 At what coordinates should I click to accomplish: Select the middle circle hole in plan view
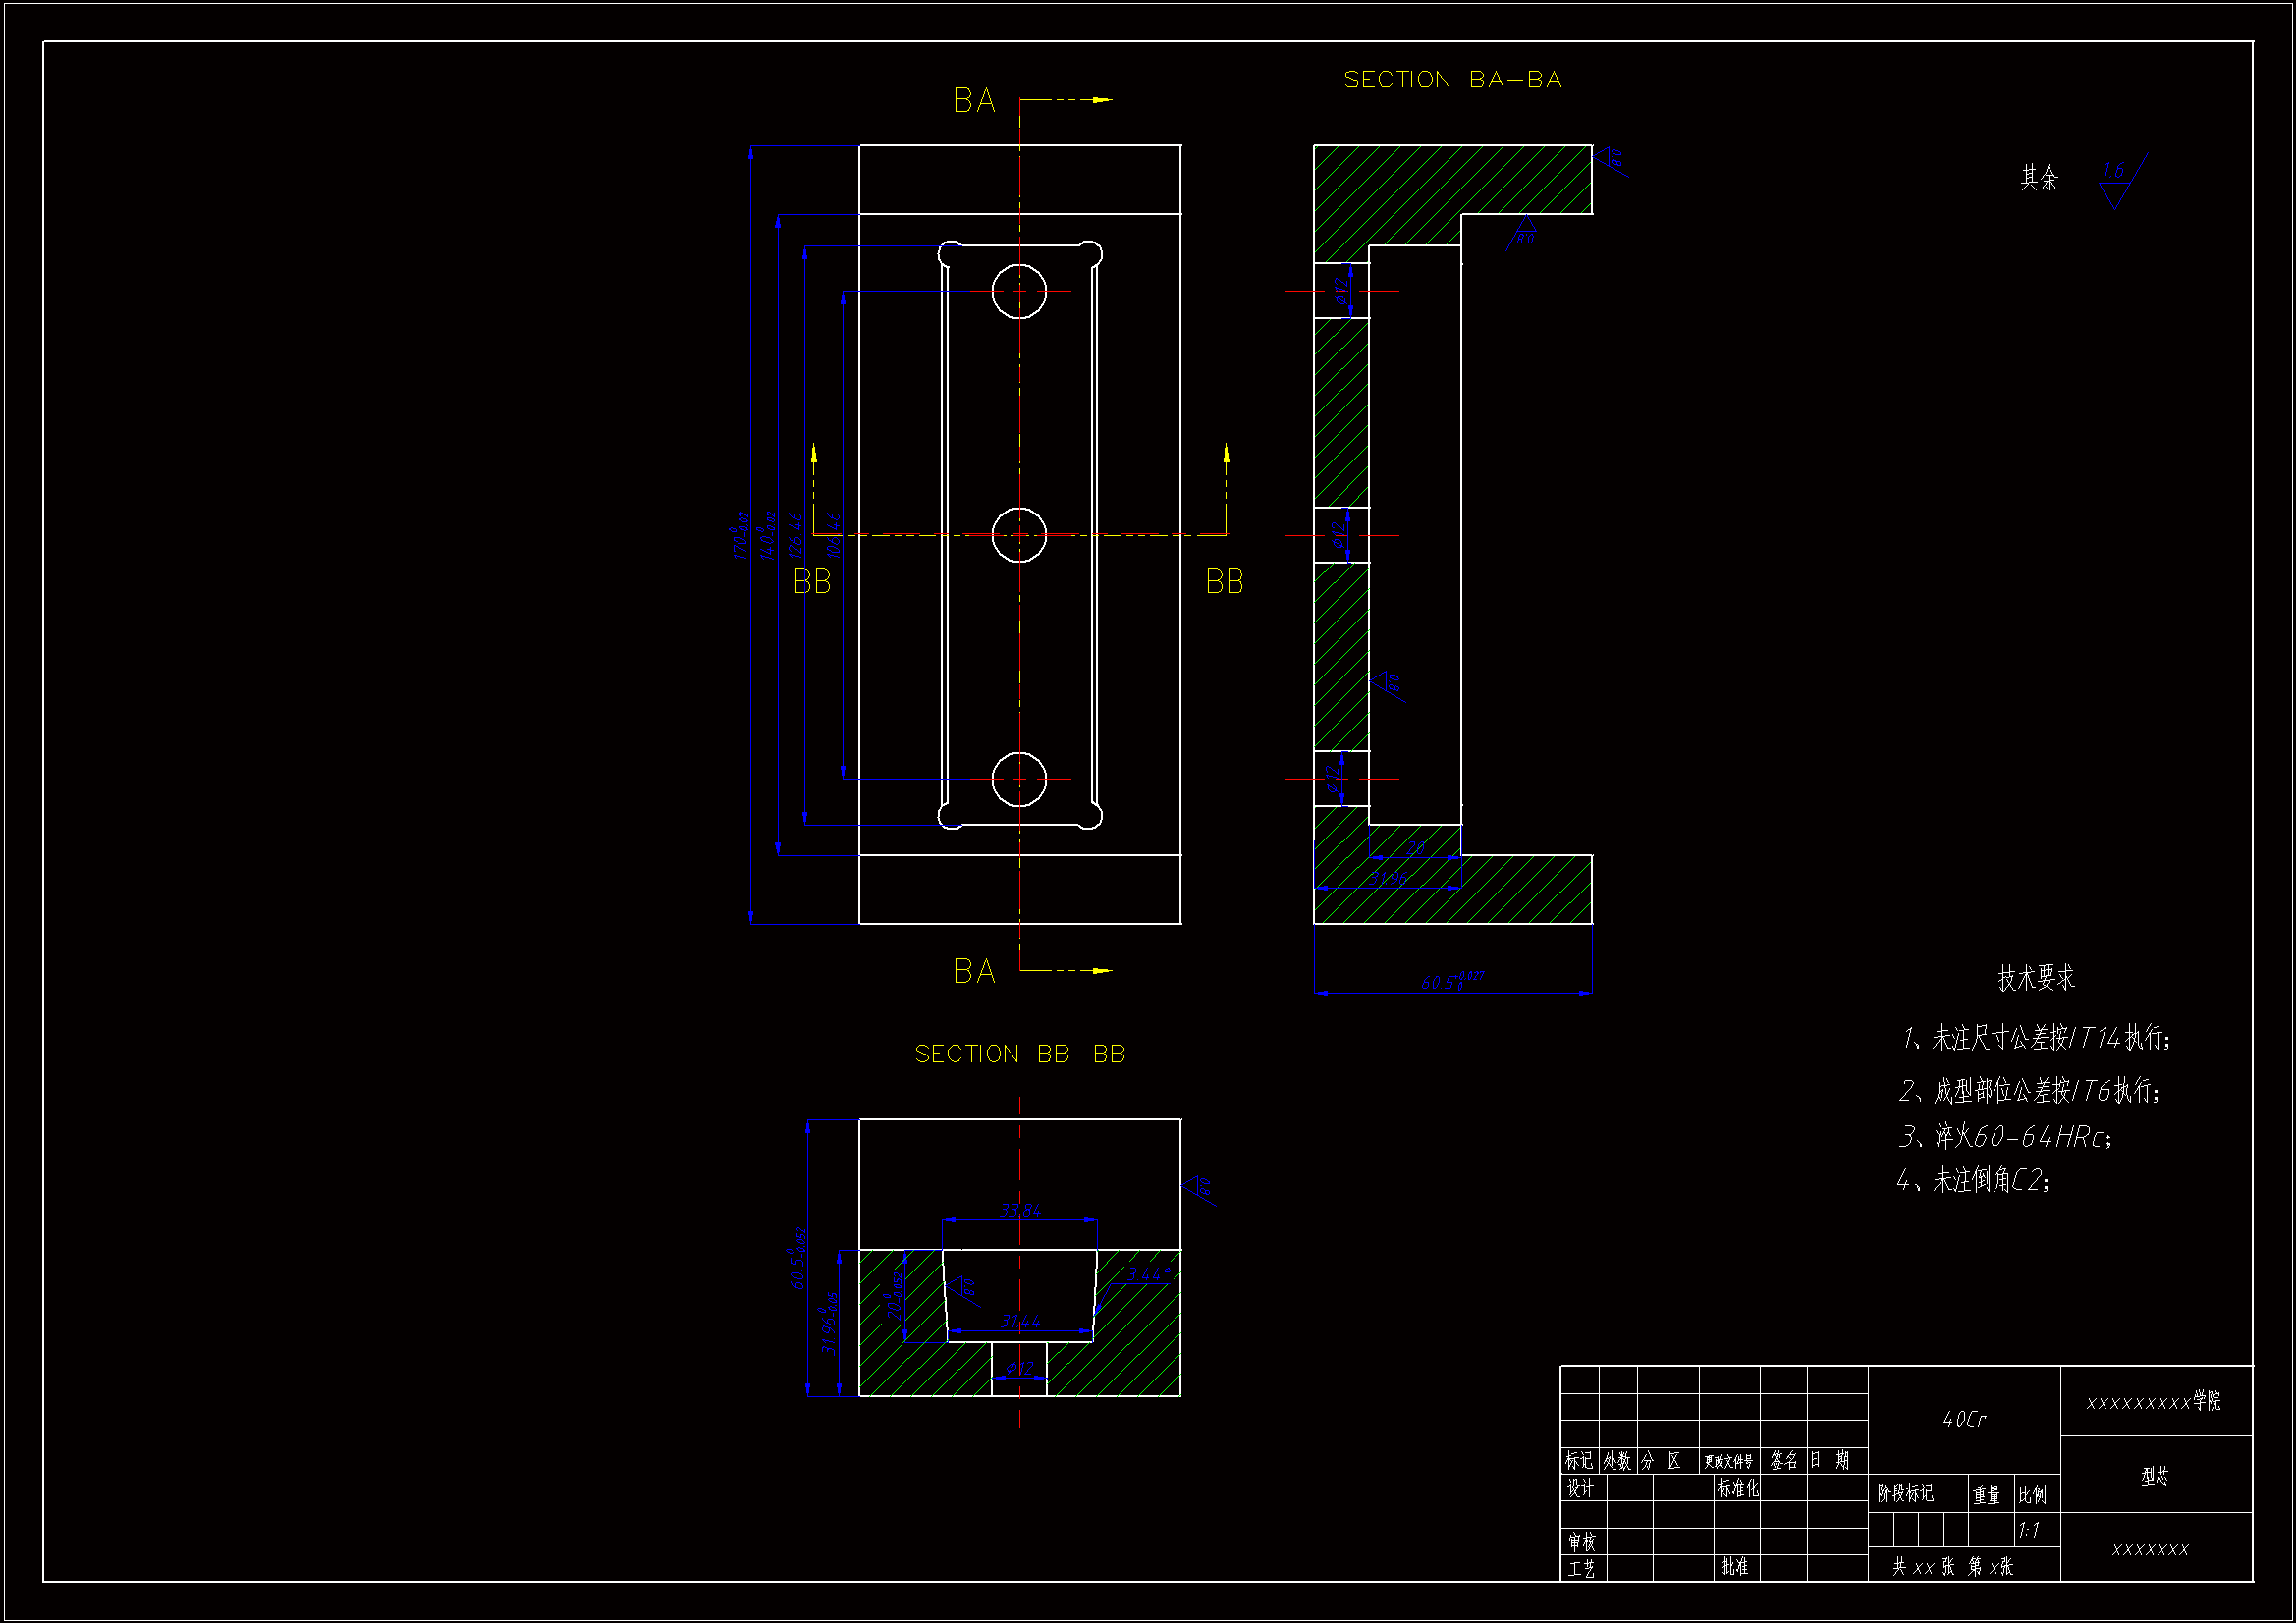click(1019, 535)
